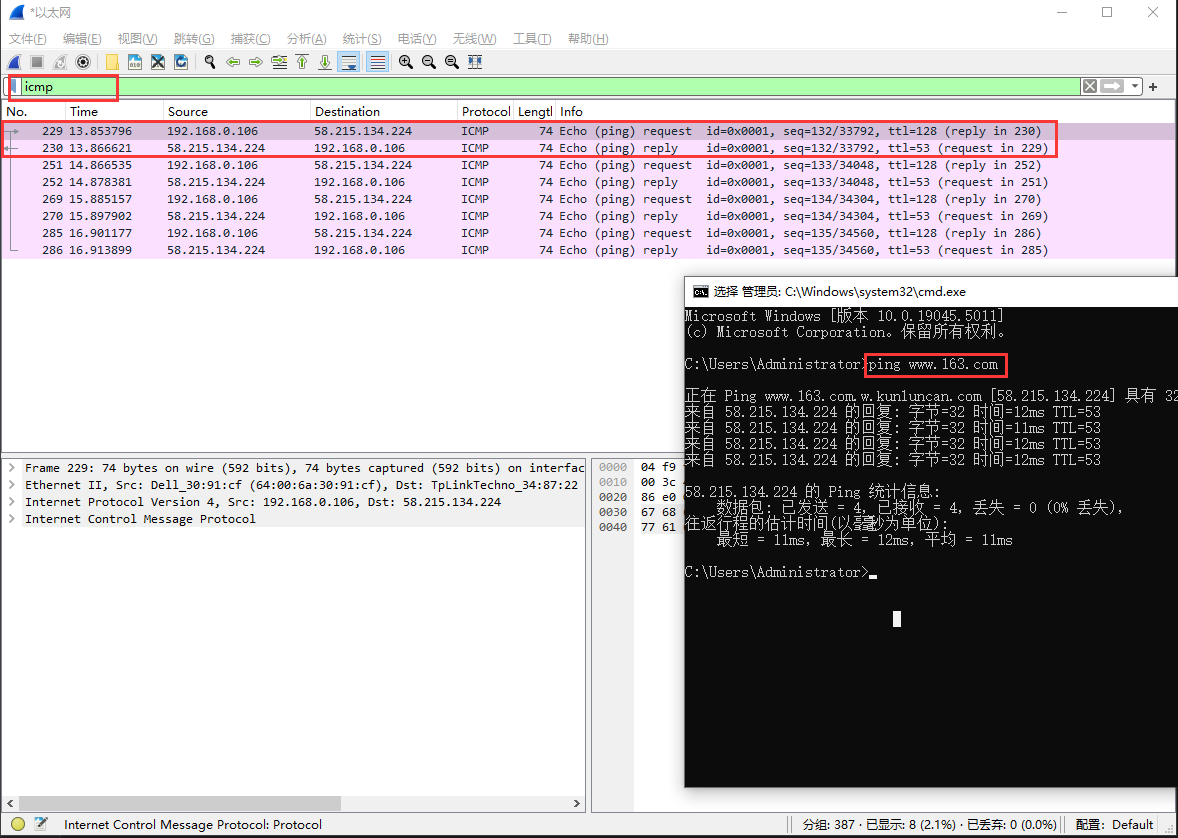This screenshot has width=1178, height=838.
Task: Sort packets by the Time column
Action: tap(114, 111)
